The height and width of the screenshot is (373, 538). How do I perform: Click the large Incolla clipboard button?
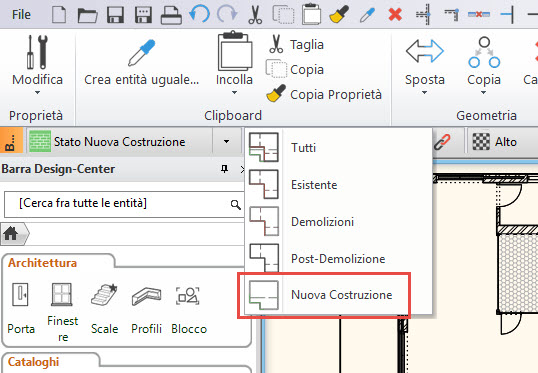coord(235,51)
